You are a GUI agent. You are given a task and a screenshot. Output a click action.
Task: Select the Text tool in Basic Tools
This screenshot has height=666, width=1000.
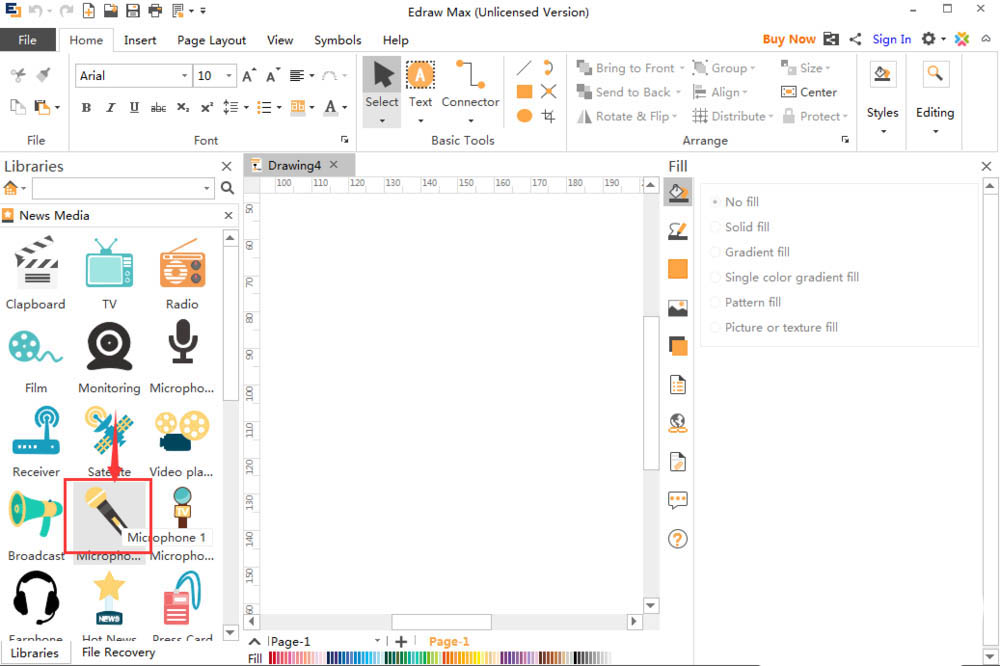coord(420,84)
